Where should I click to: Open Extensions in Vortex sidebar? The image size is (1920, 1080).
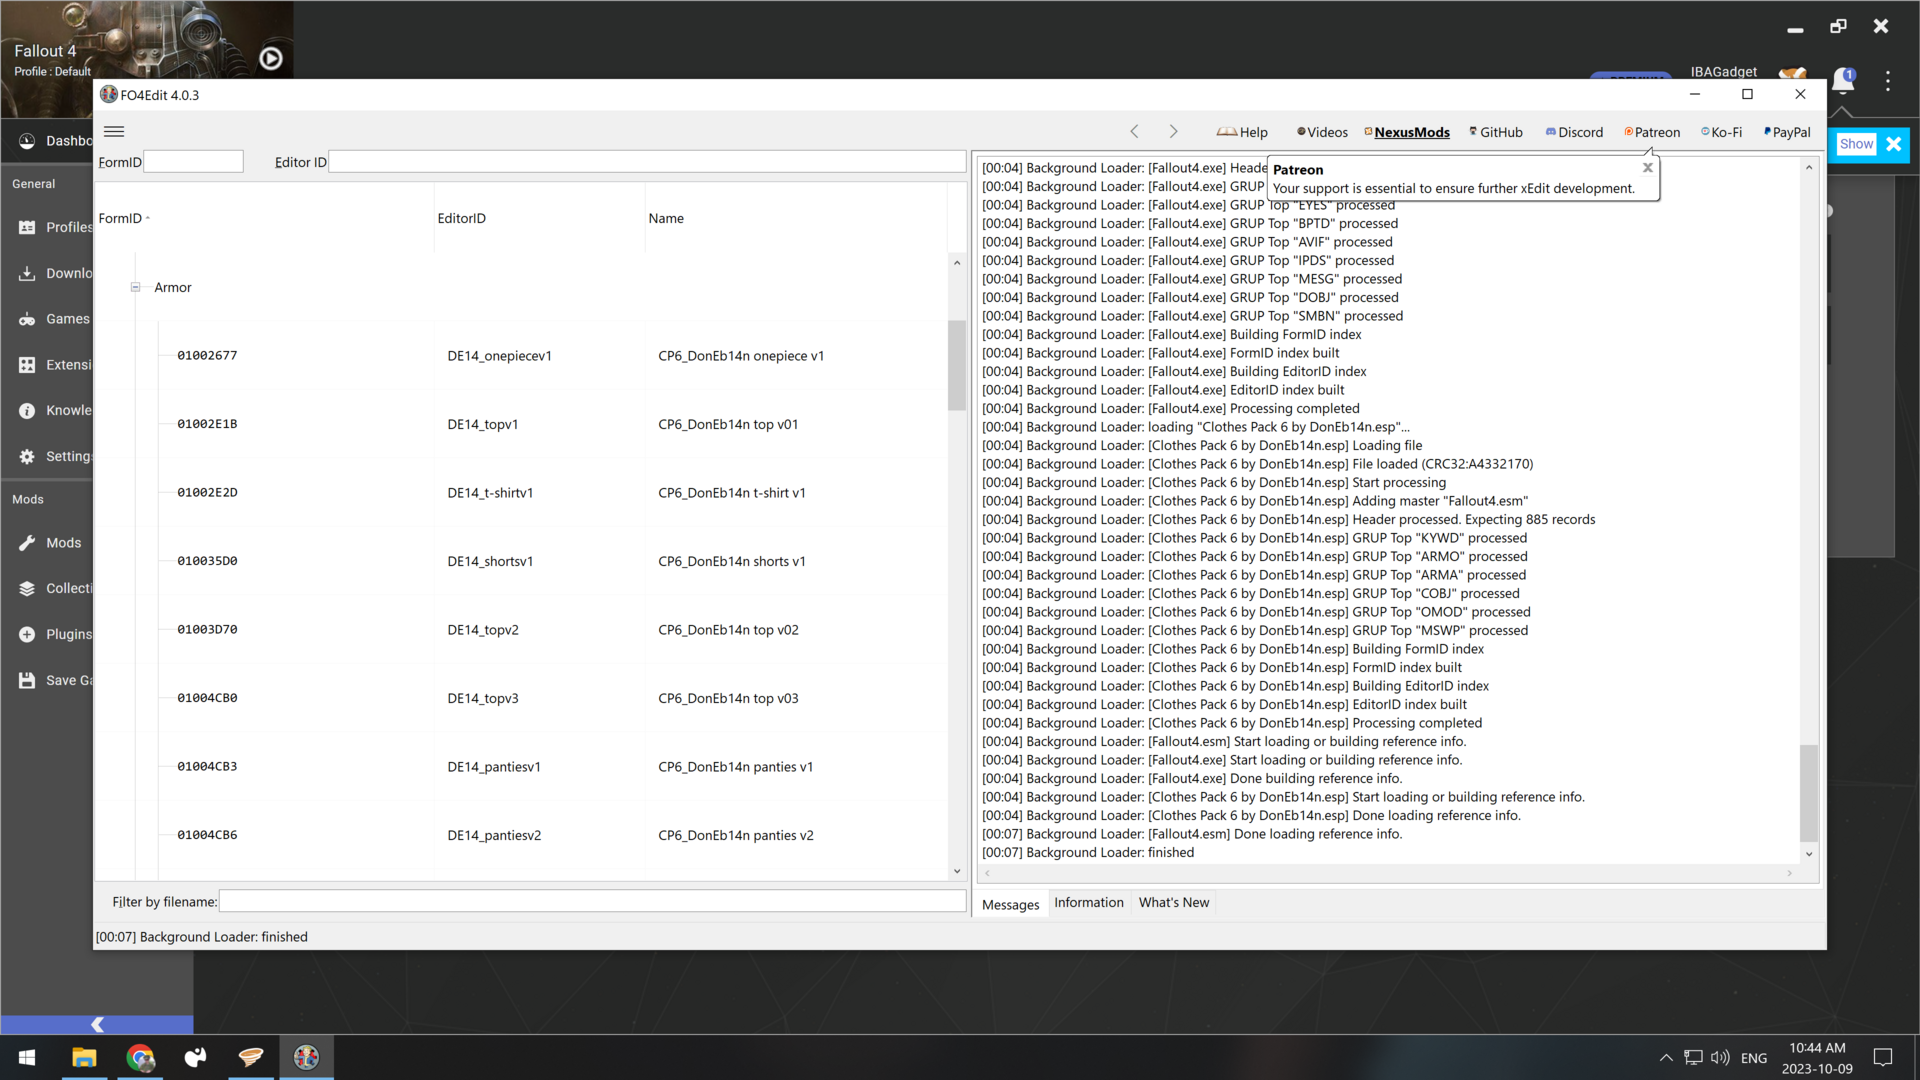pyautogui.click(x=55, y=365)
